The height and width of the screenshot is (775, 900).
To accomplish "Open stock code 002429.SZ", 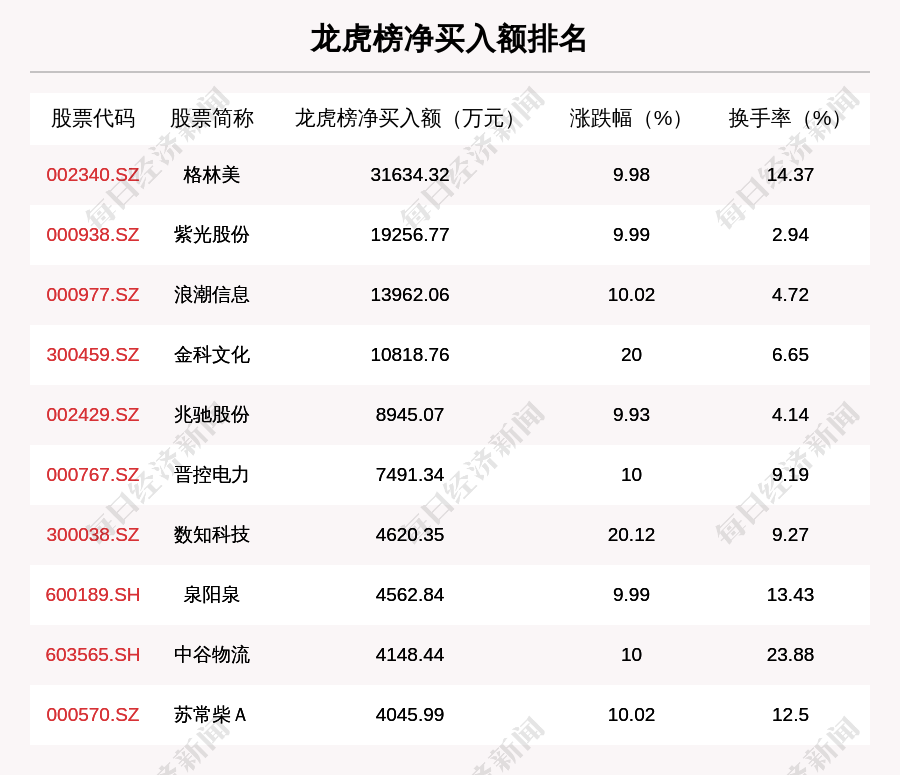I will click(x=93, y=414).
